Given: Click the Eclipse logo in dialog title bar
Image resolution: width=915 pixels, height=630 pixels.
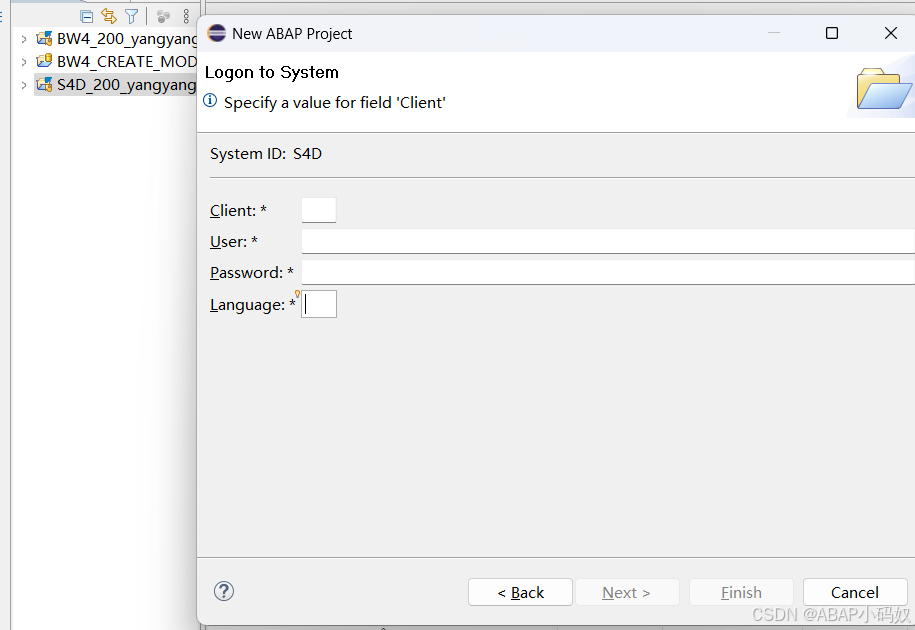Looking at the screenshot, I should [216, 33].
